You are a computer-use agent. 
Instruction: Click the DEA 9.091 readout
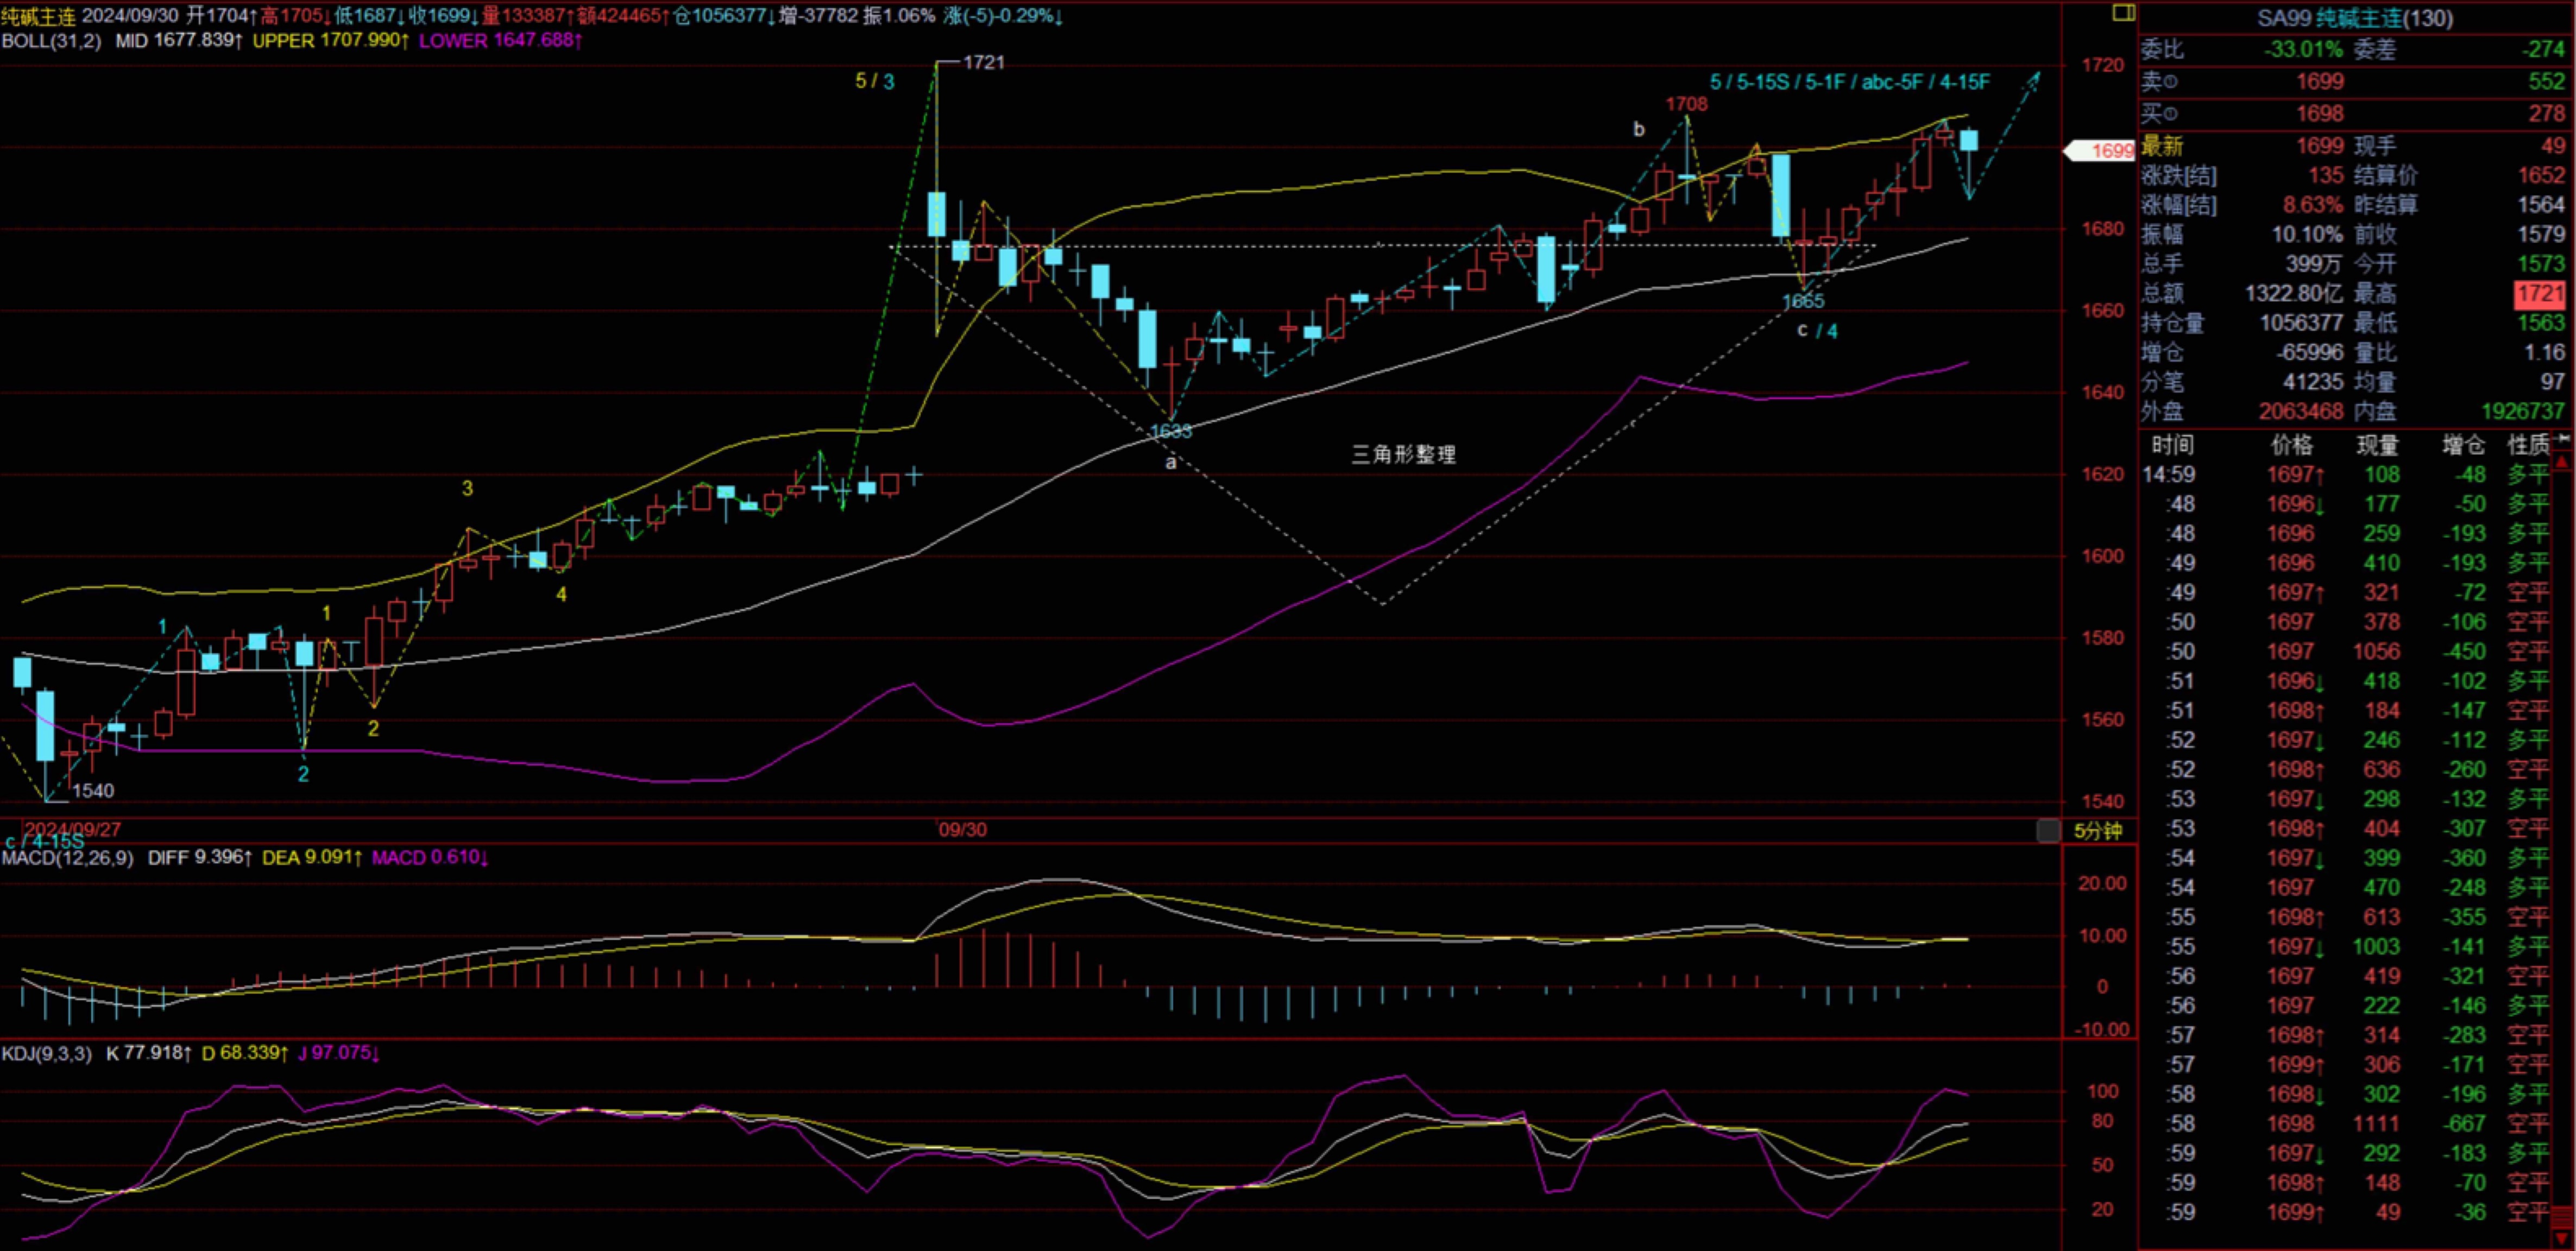point(312,858)
